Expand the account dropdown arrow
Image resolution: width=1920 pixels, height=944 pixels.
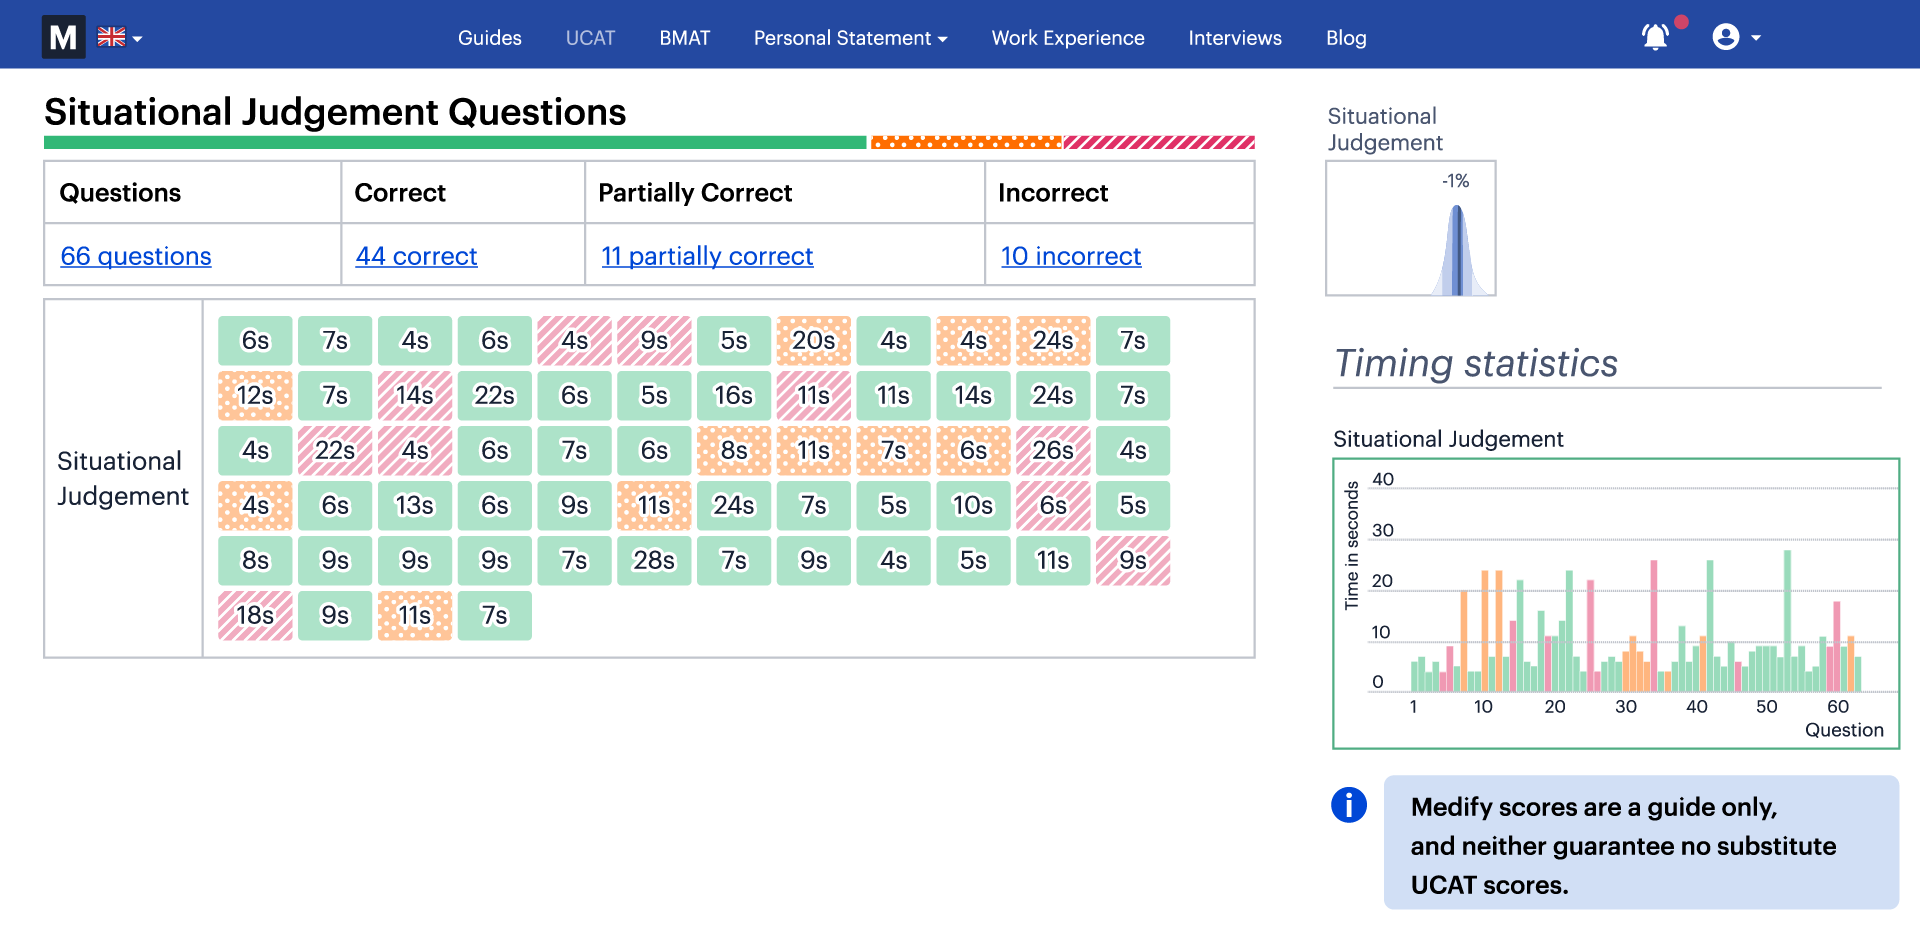pos(1756,40)
